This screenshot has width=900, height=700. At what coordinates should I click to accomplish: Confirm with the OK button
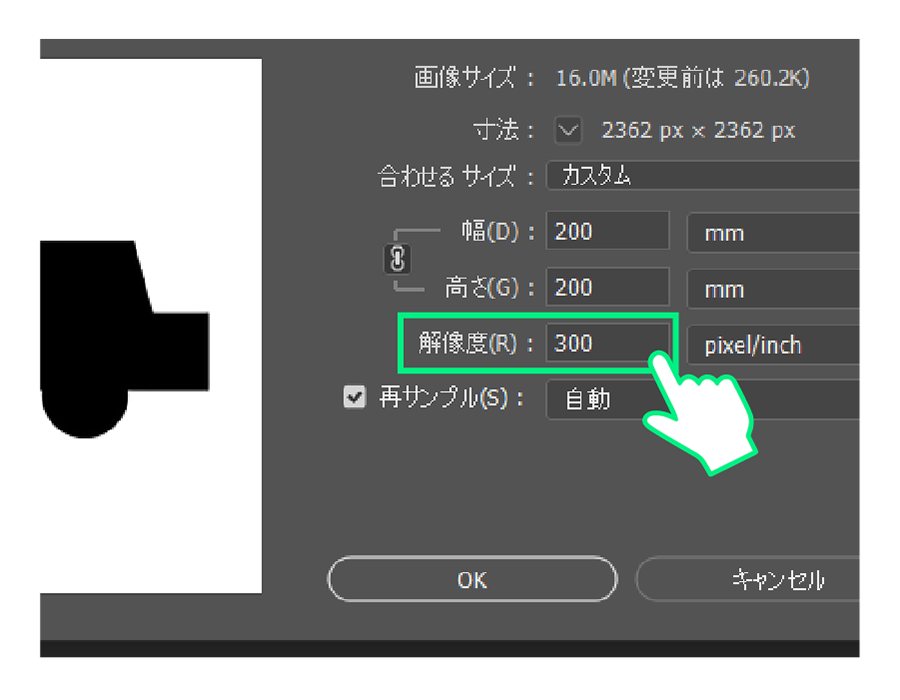click(472, 580)
